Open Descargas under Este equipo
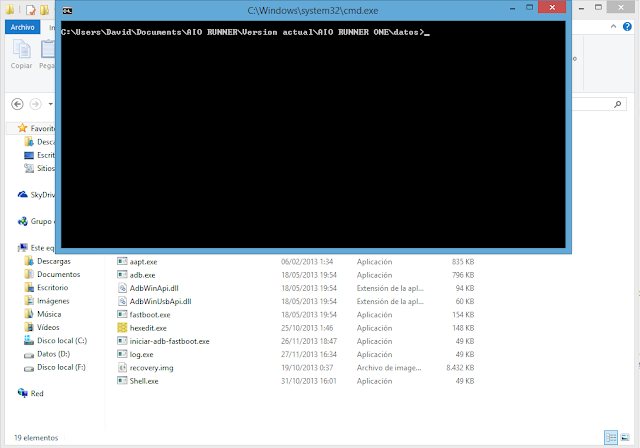The image size is (640, 448). tap(47, 261)
